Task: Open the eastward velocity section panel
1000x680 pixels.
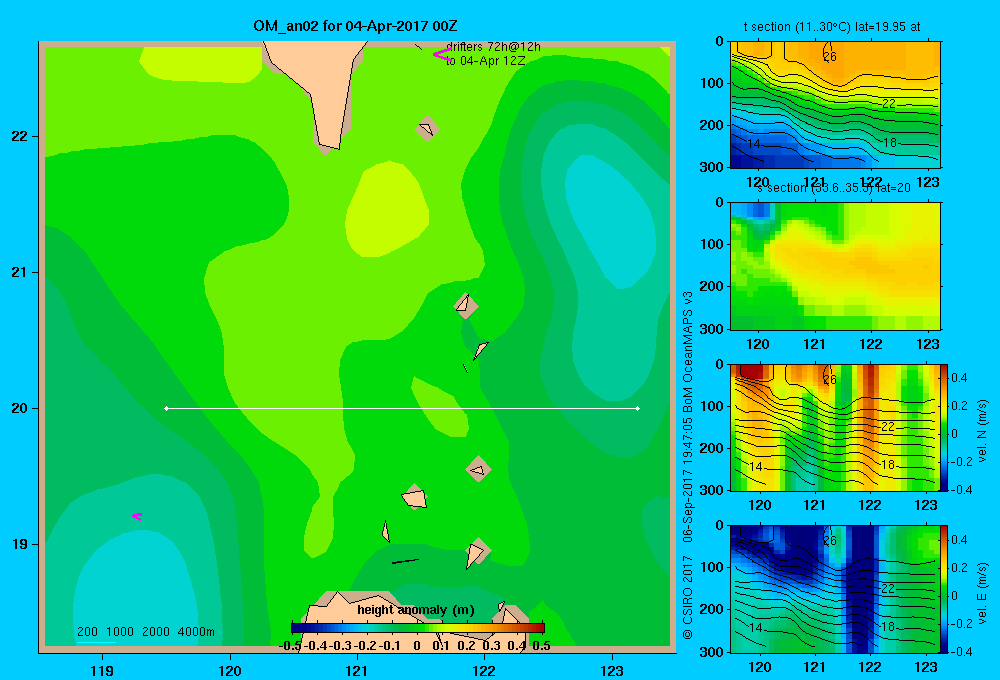Action: click(834, 589)
